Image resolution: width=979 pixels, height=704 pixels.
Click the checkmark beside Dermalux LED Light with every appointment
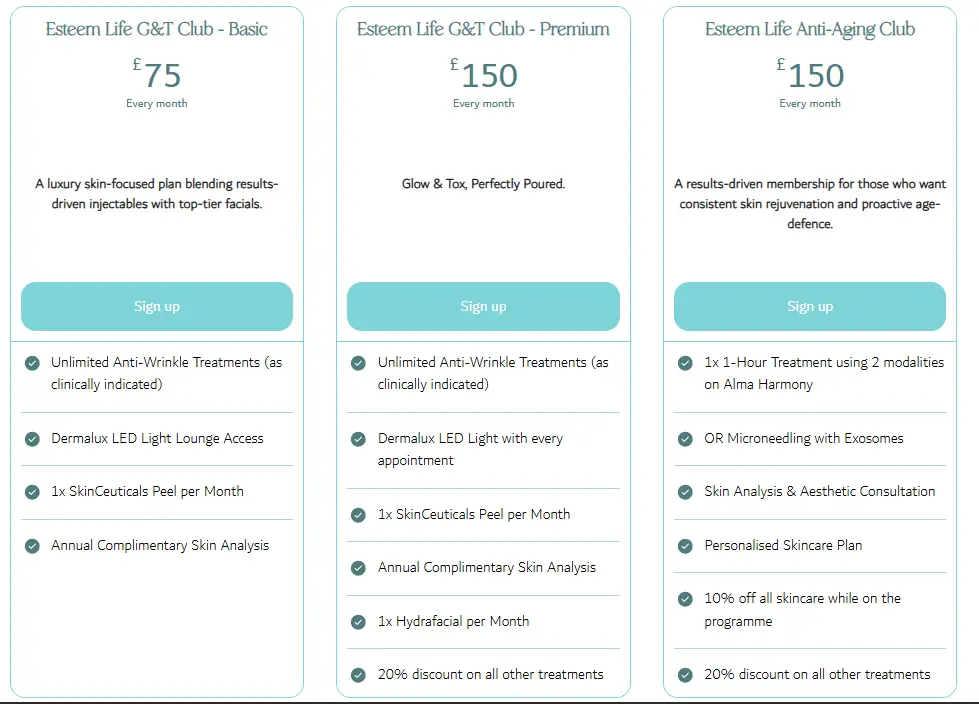point(358,438)
